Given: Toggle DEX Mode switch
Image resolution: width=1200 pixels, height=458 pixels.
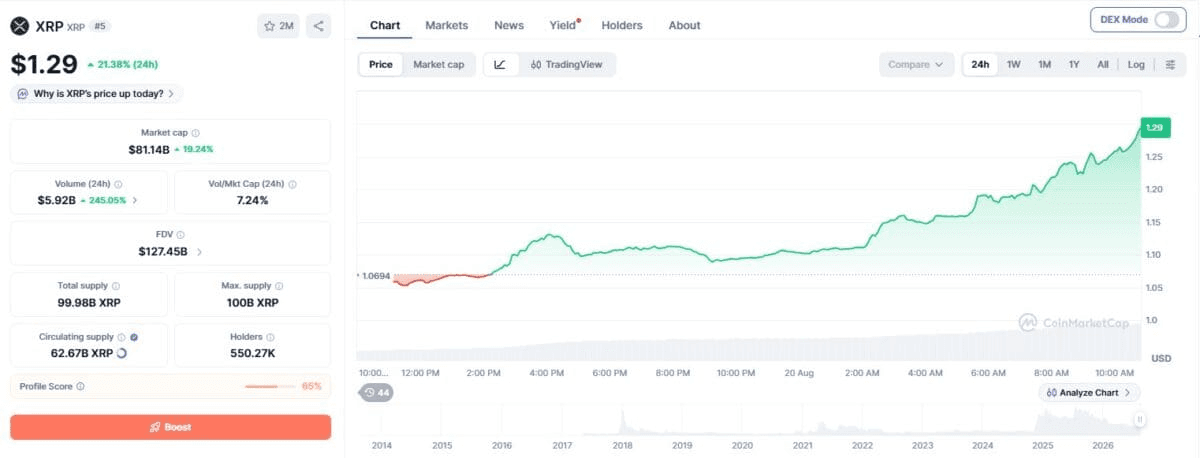Looking at the screenshot, I should [1167, 19].
